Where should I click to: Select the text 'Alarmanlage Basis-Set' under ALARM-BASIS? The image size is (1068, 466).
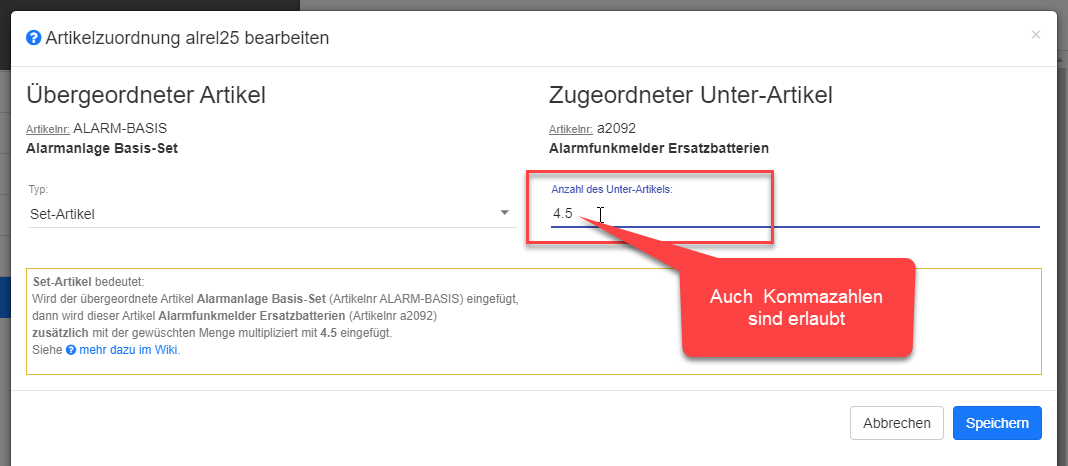pyautogui.click(x=101, y=148)
